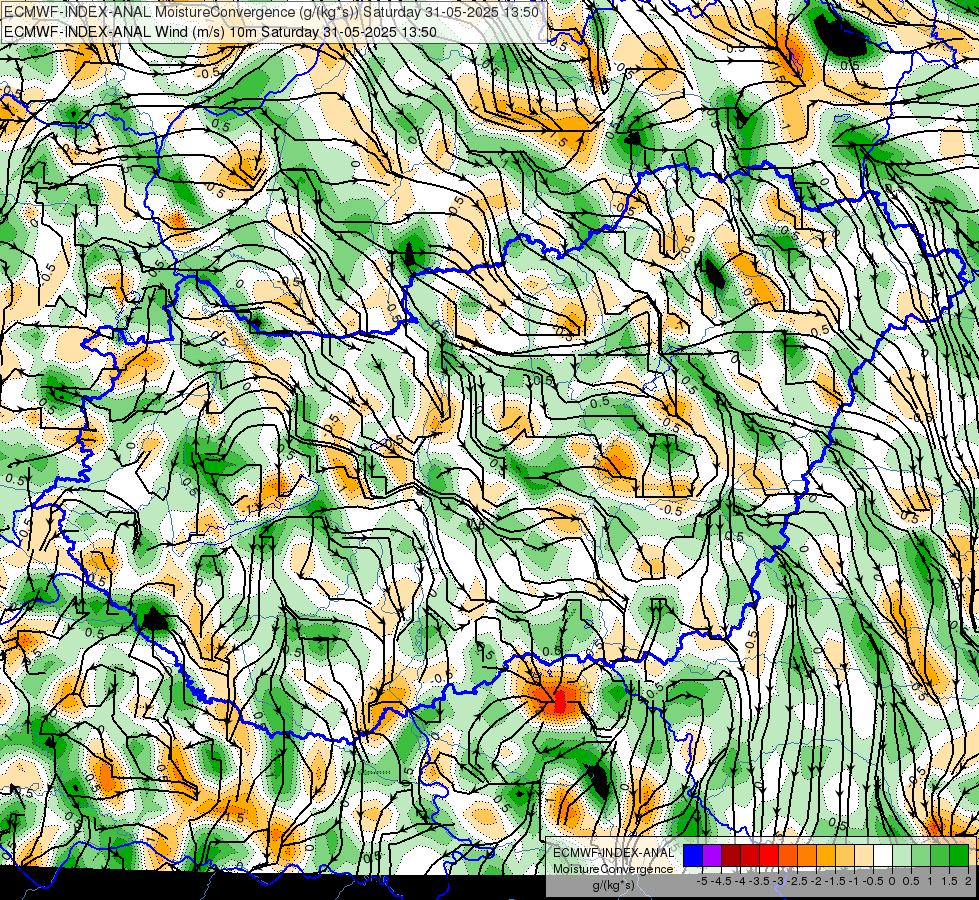Screen dimensions: 979x900
Task: Click the -3.5 legend scale value
Action: point(759,881)
